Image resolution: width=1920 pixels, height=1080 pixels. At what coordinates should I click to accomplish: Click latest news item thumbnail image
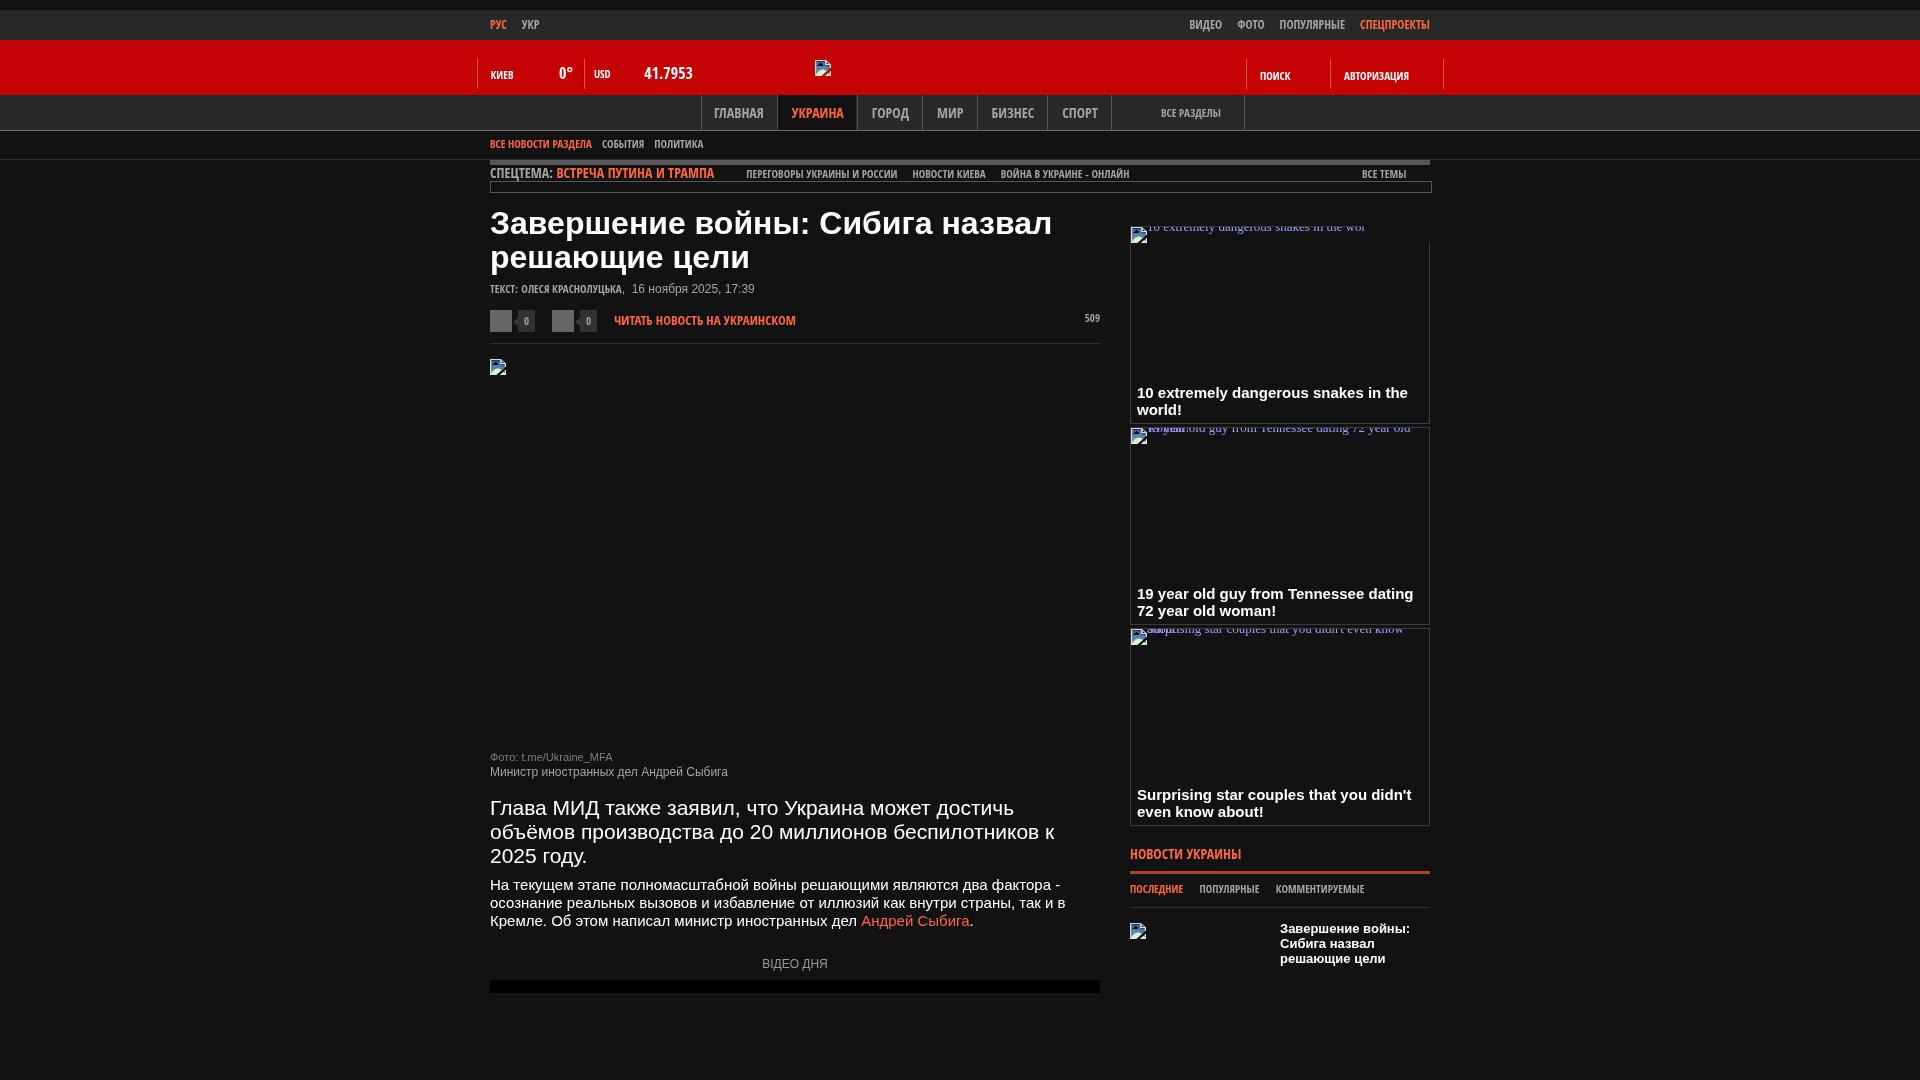(1138, 931)
